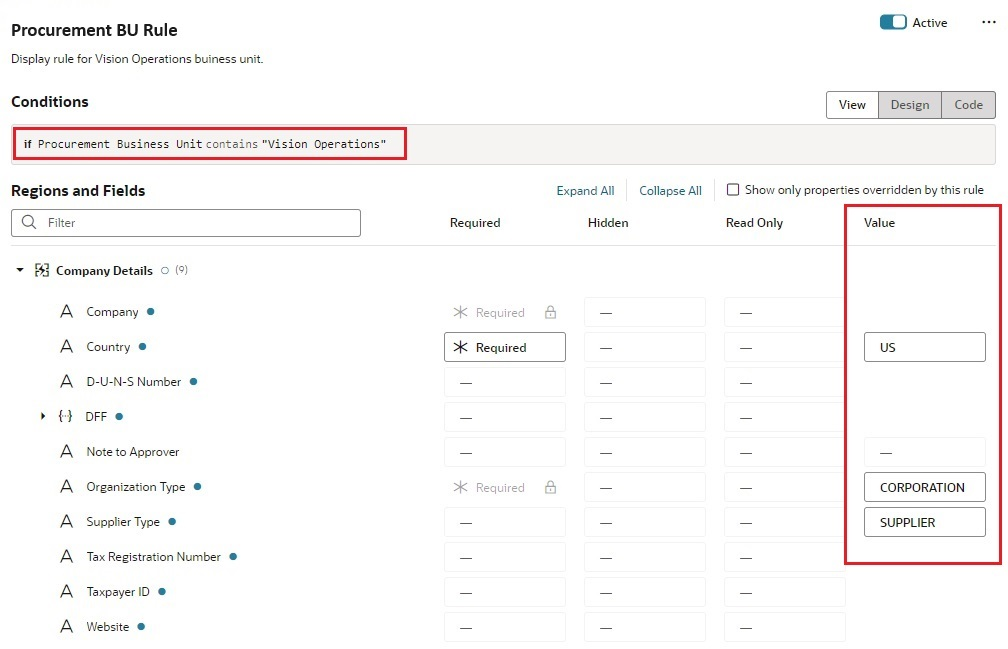The width and height of the screenshot is (1008, 649).
Task: Open Required setting for Taxpayer ID
Action: [505, 592]
